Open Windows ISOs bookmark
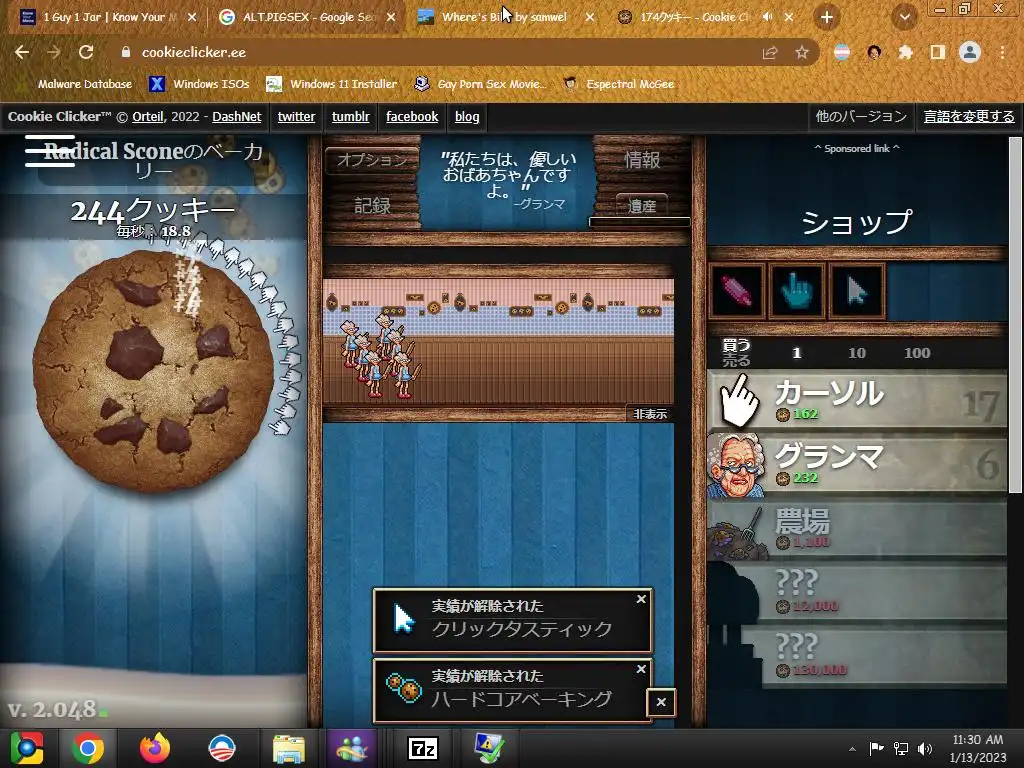Viewport: 1024px width, 768px height. pos(199,84)
